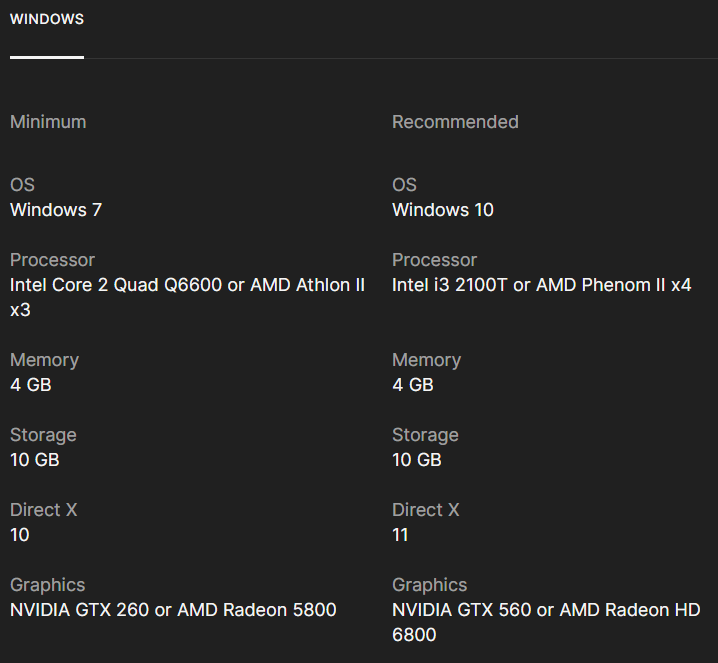
Task: Click the Graphics label under Recommended
Action: tap(429, 585)
